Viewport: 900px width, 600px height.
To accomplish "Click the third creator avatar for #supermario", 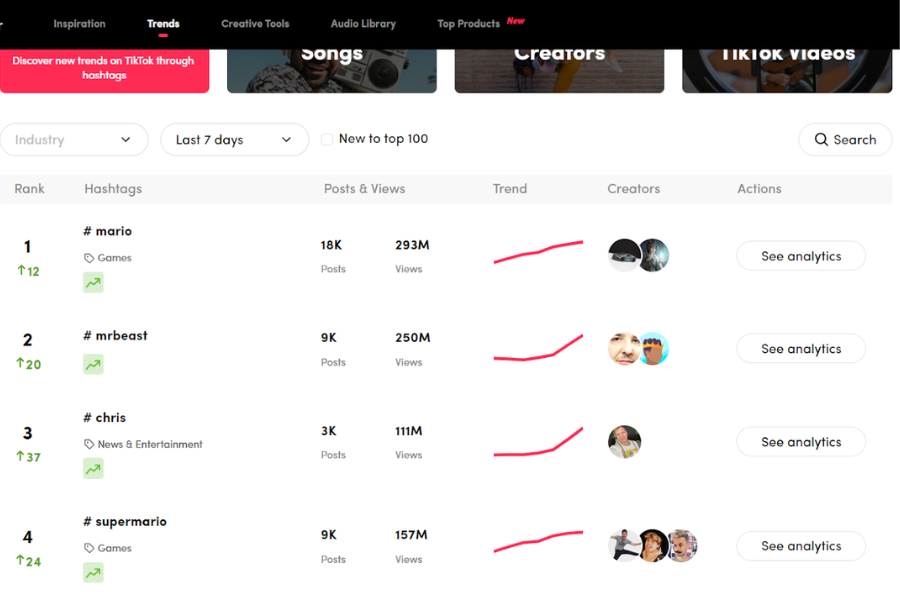I will click(682, 545).
